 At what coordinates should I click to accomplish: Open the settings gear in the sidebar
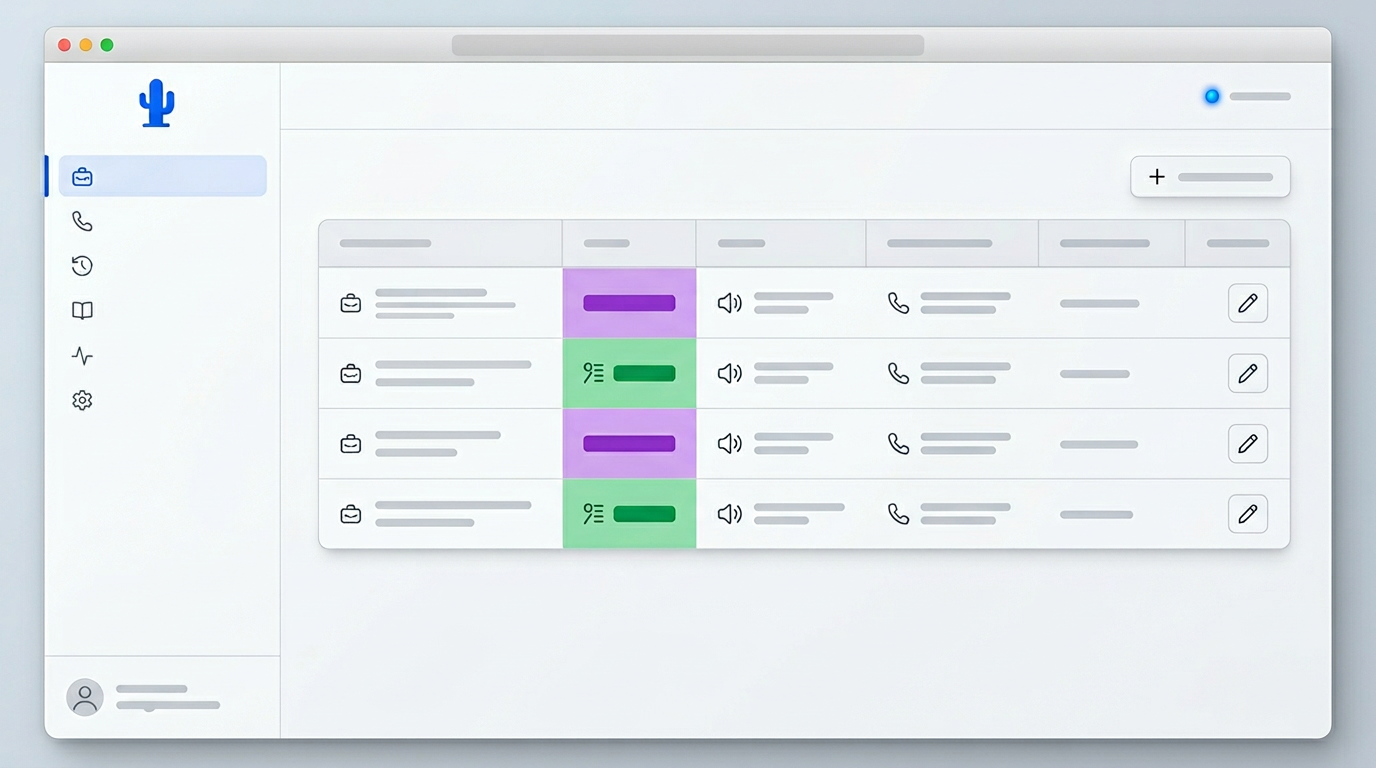(82, 401)
